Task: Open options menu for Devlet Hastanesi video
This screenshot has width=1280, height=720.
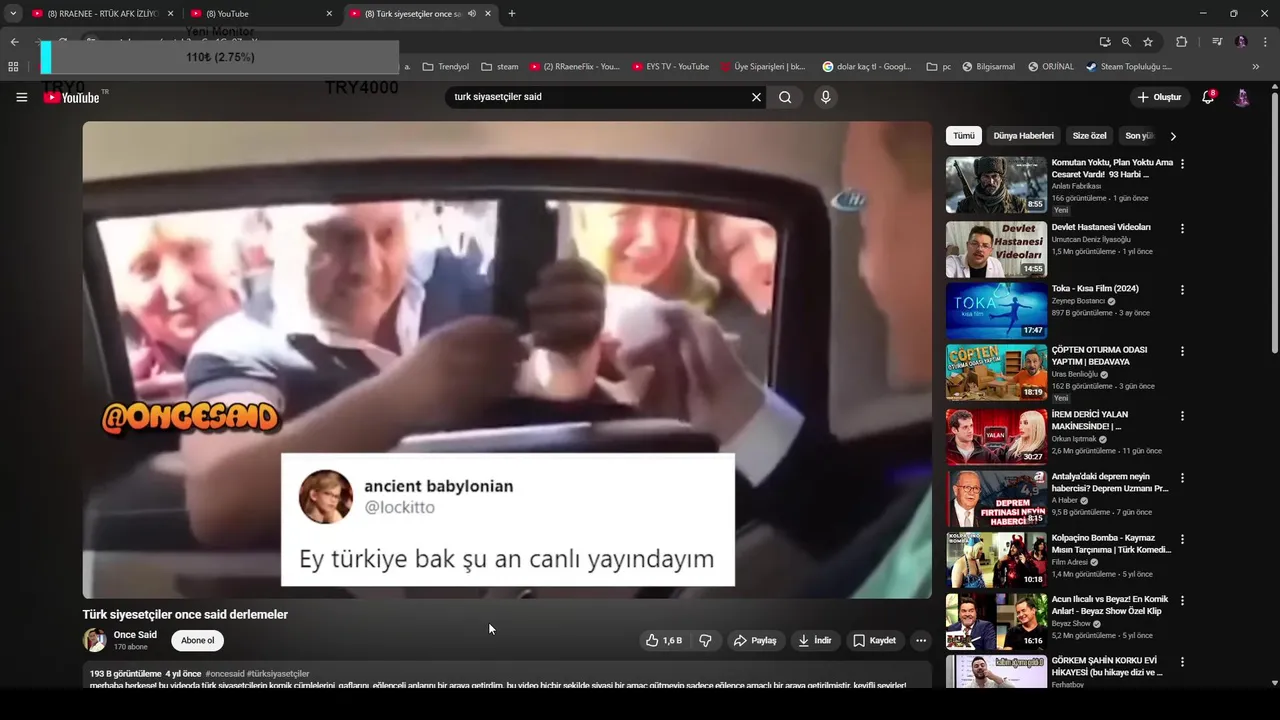Action: click(x=1182, y=228)
